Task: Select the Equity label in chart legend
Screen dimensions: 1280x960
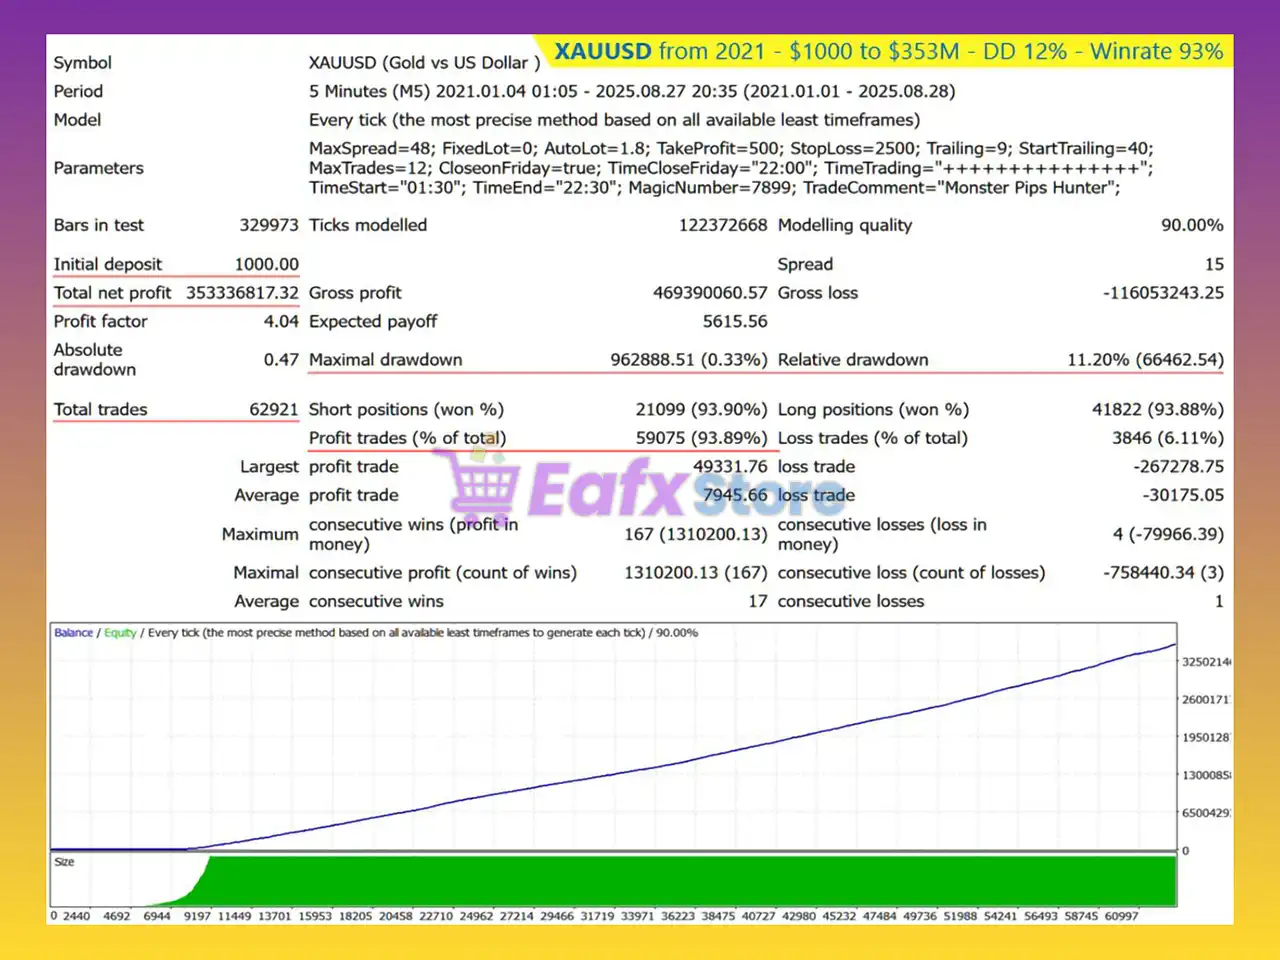Action: pos(120,633)
